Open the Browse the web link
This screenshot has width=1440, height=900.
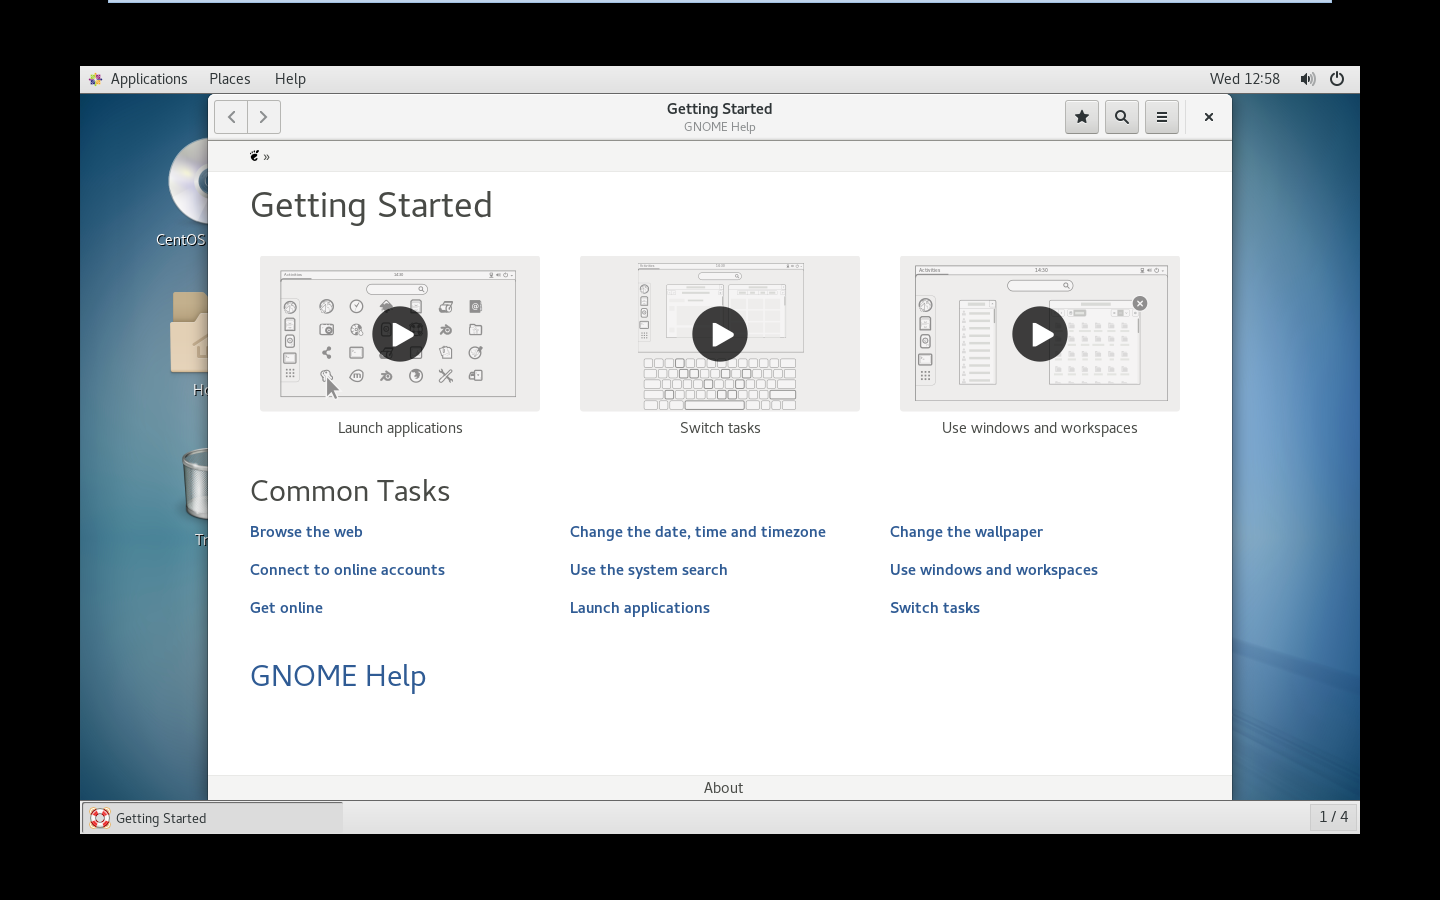[x=306, y=532]
